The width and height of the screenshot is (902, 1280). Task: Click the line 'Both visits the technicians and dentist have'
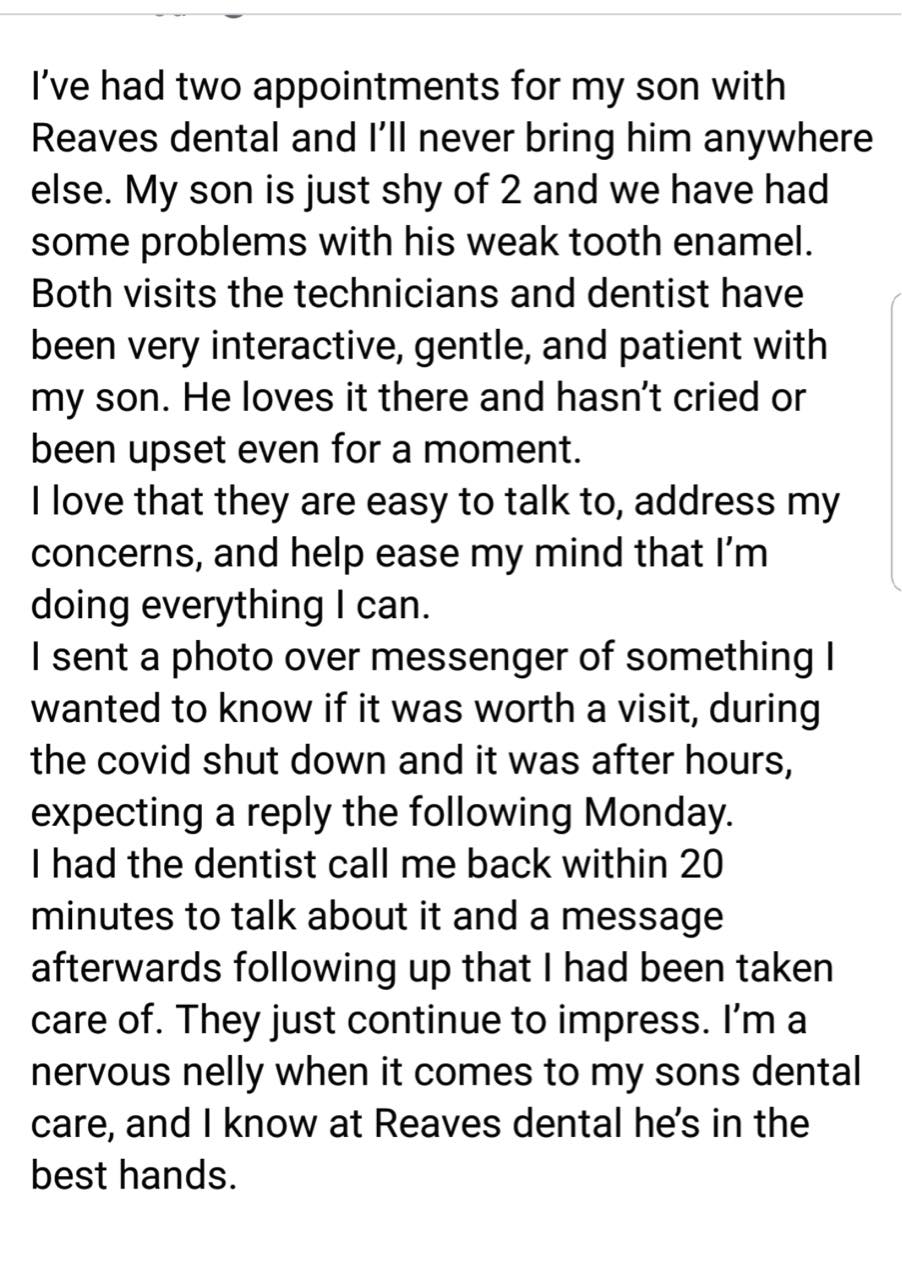(x=418, y=294)
